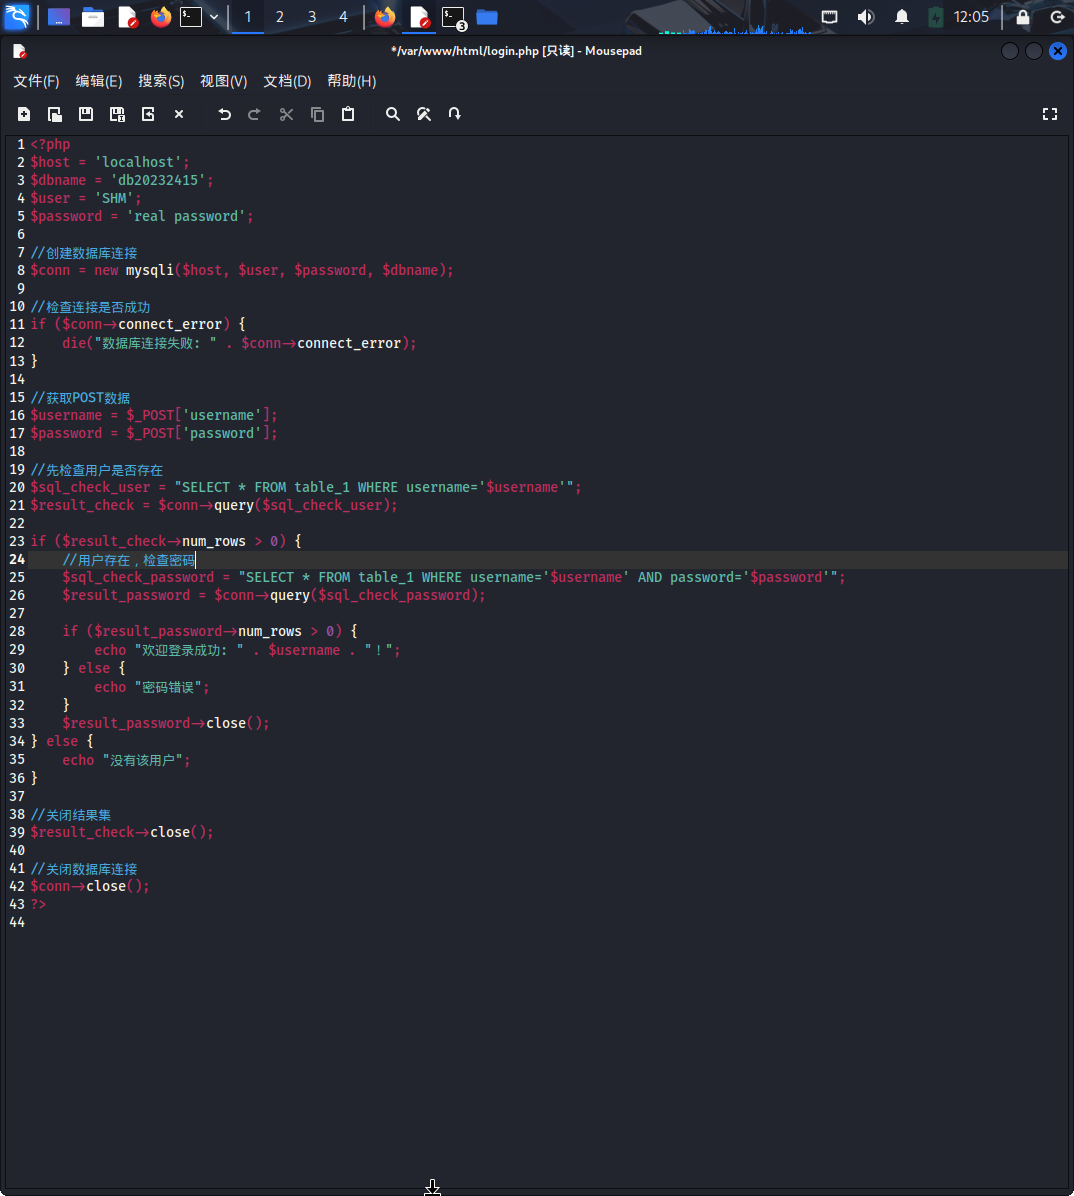Click the '<?php' opening tag
Viewport: 1074px width, 1196px height.
pyautogui.click(x=50, y=144)
